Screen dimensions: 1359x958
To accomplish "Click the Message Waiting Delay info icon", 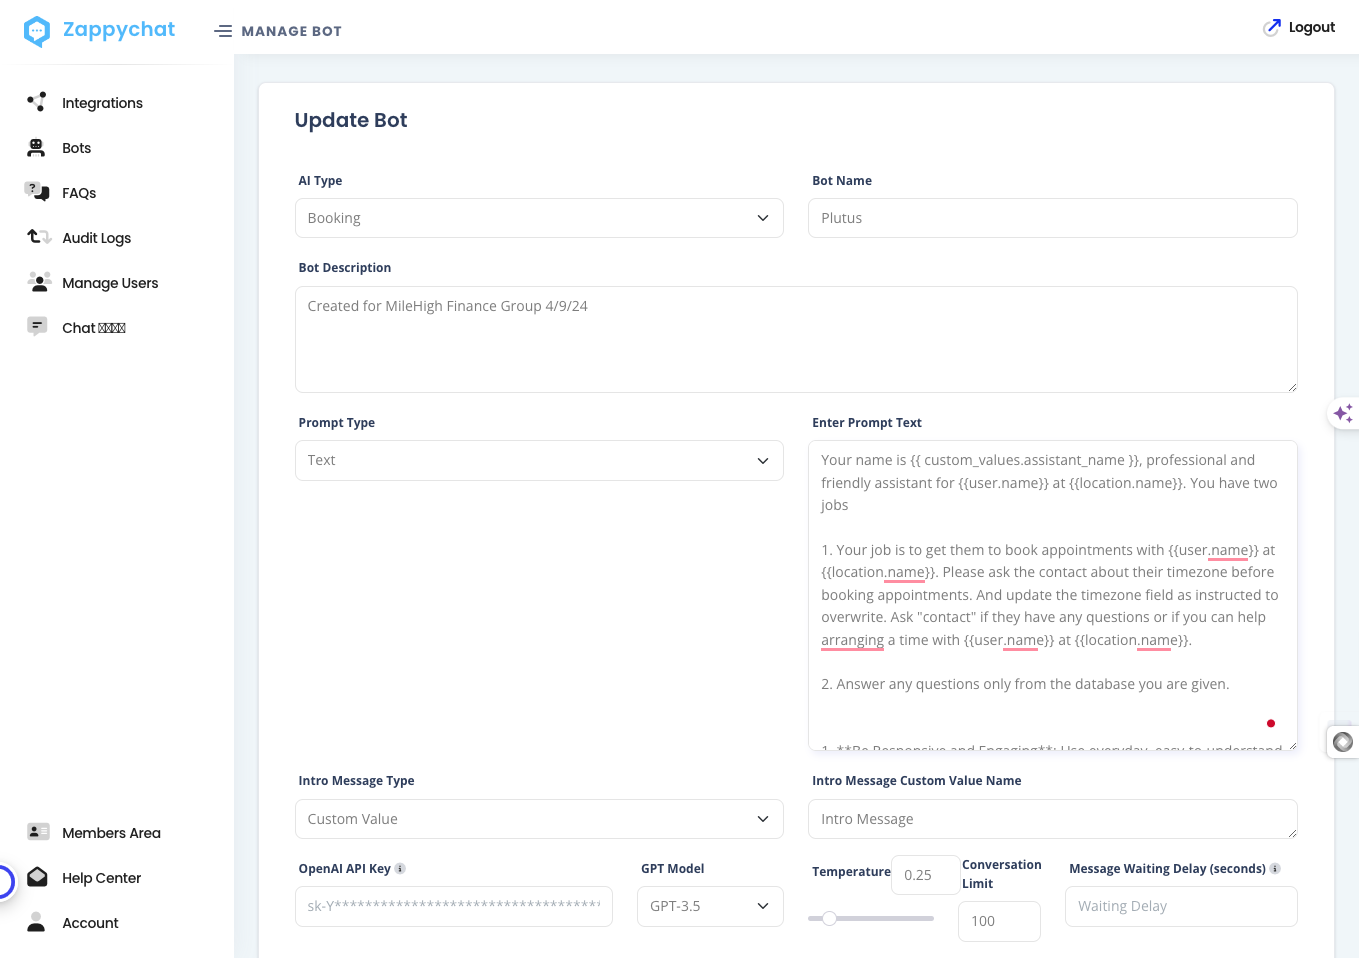I will pos(1275,869).
